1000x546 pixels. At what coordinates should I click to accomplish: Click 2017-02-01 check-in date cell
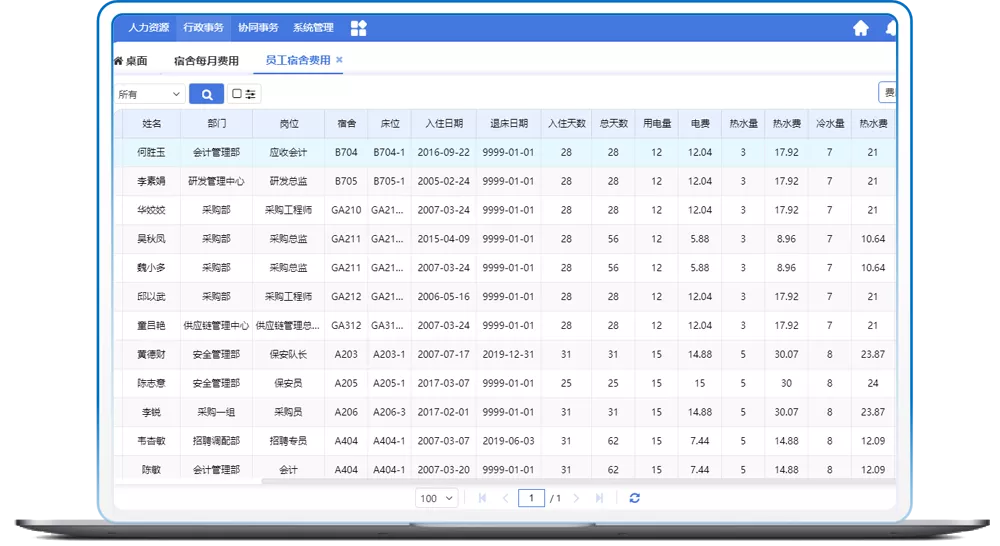[x=444, y=412]
